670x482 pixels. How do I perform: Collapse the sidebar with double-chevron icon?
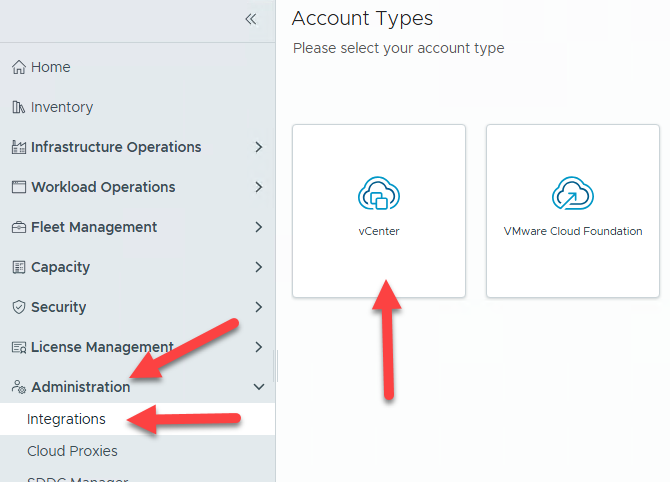pyautogui.click(x=251, y=19)
